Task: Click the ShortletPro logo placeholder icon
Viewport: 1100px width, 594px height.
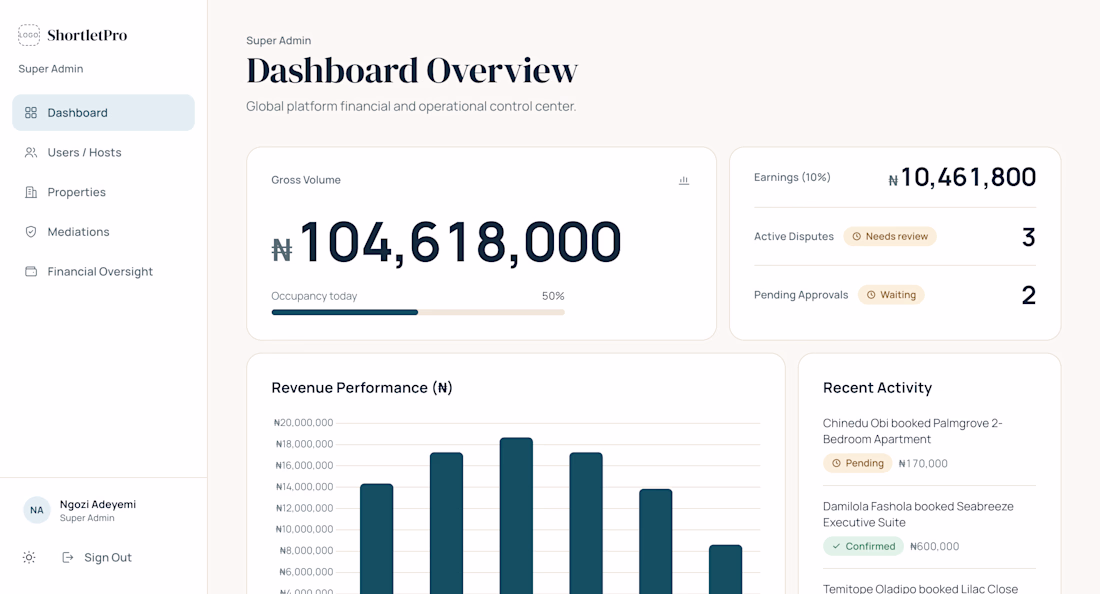Action: 29,35
